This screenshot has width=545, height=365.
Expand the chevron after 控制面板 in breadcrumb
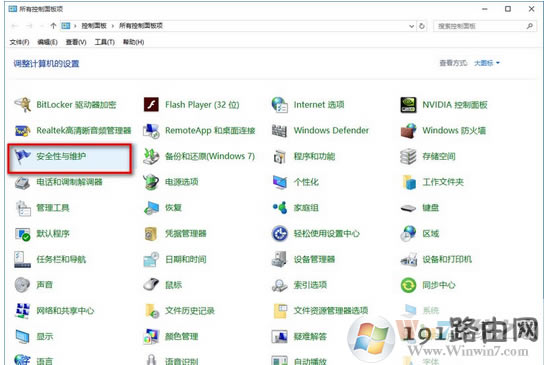point(113,26)
